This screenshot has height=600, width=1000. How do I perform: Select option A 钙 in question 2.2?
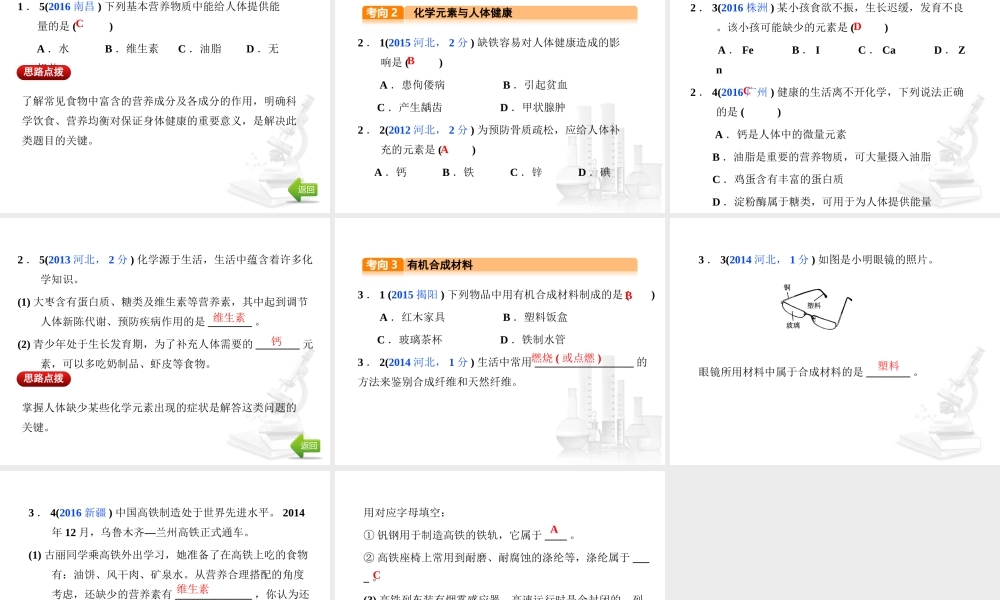tap(390, 172)
